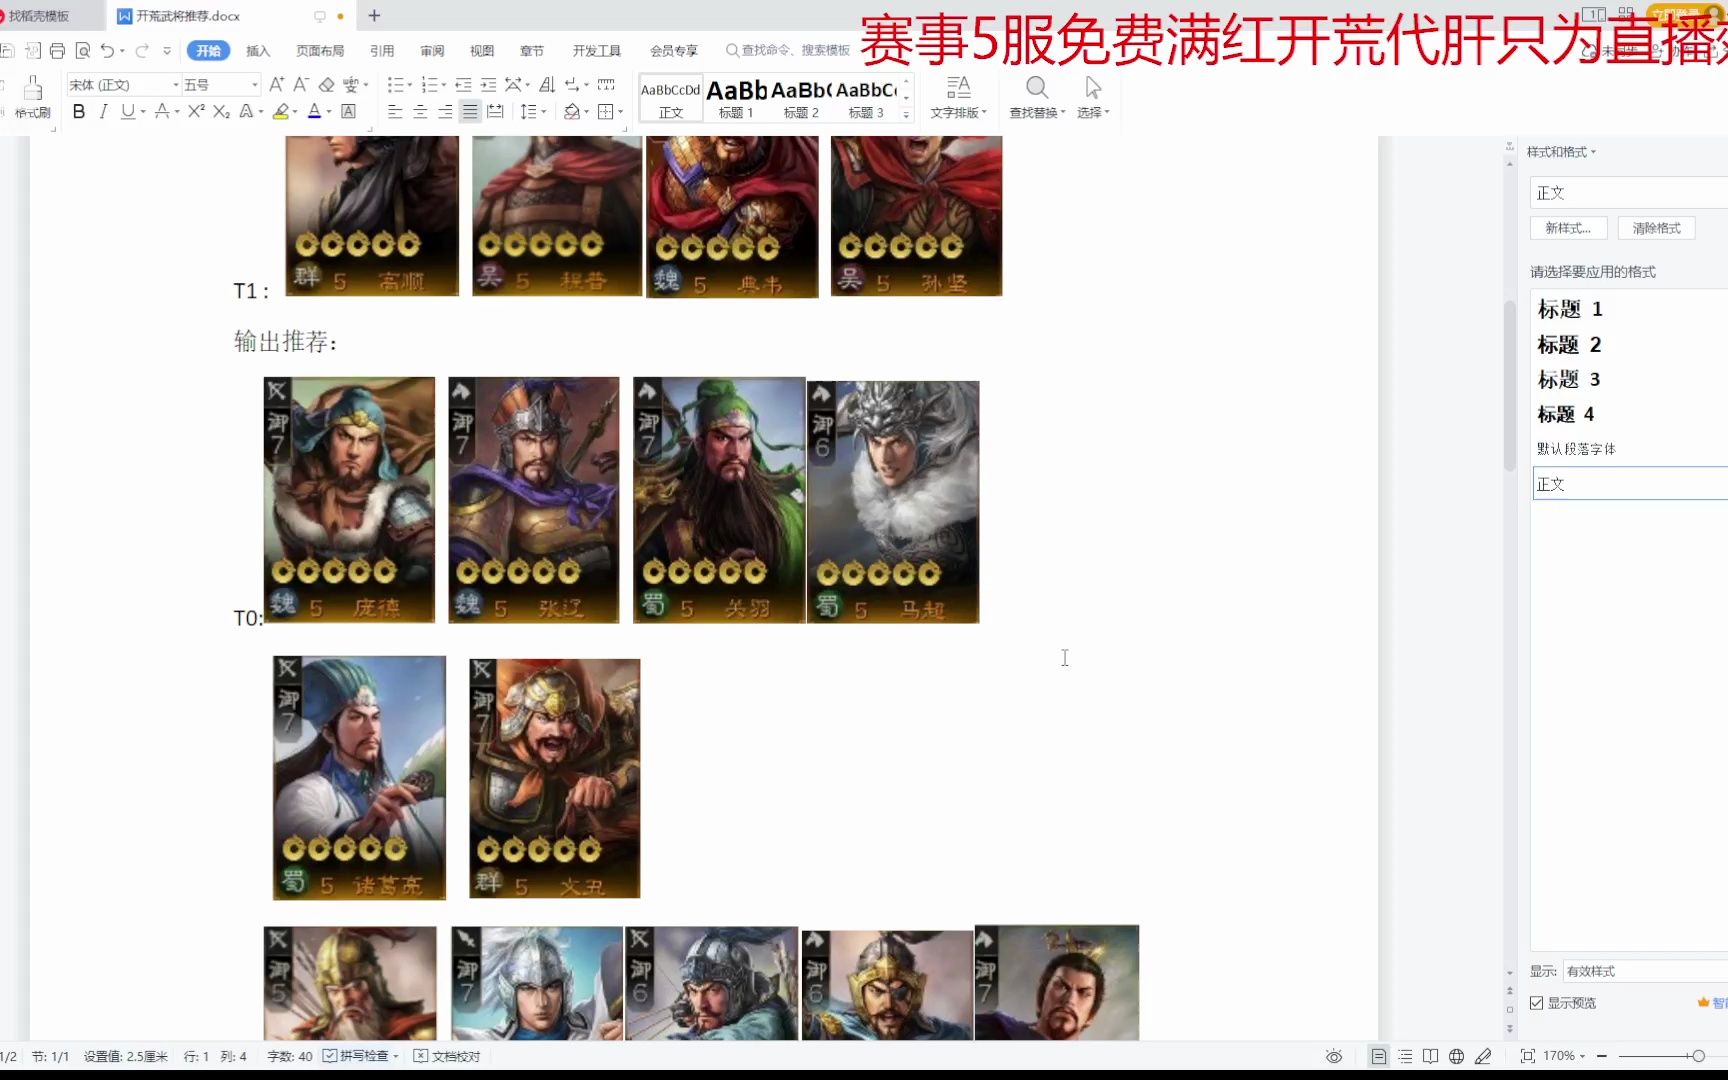Click the command search box 查找命令
This screenshot has height=1080, width=1728.
pos(788,51)
